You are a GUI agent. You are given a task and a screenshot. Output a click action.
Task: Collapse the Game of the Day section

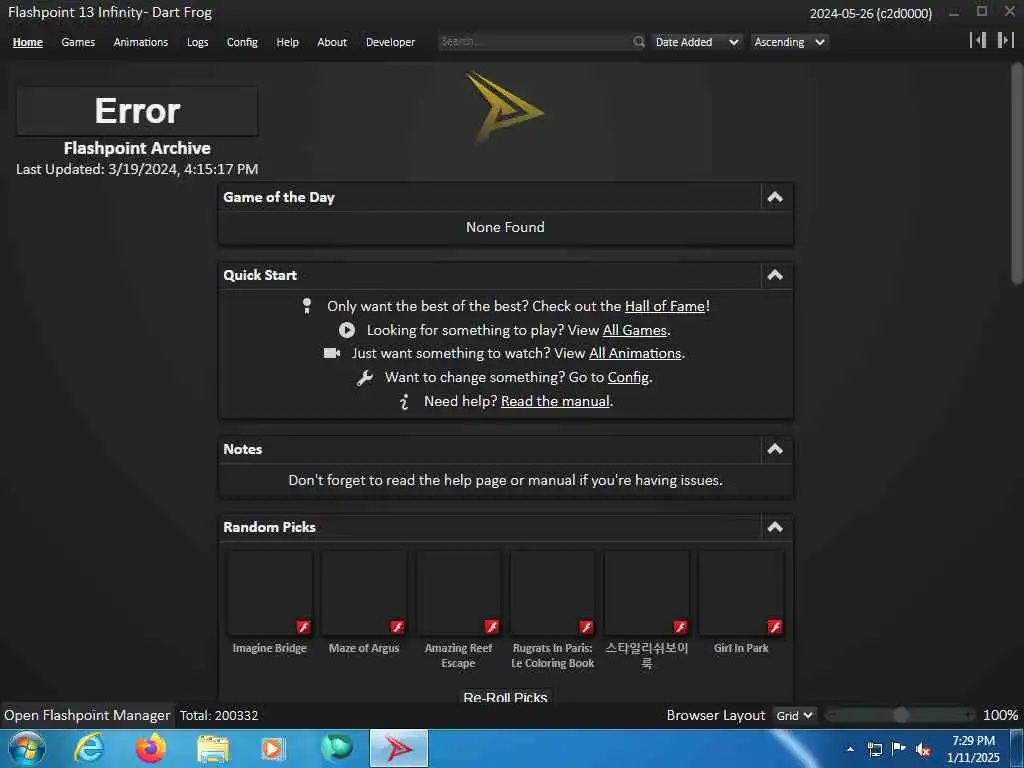tap(775, 197)
